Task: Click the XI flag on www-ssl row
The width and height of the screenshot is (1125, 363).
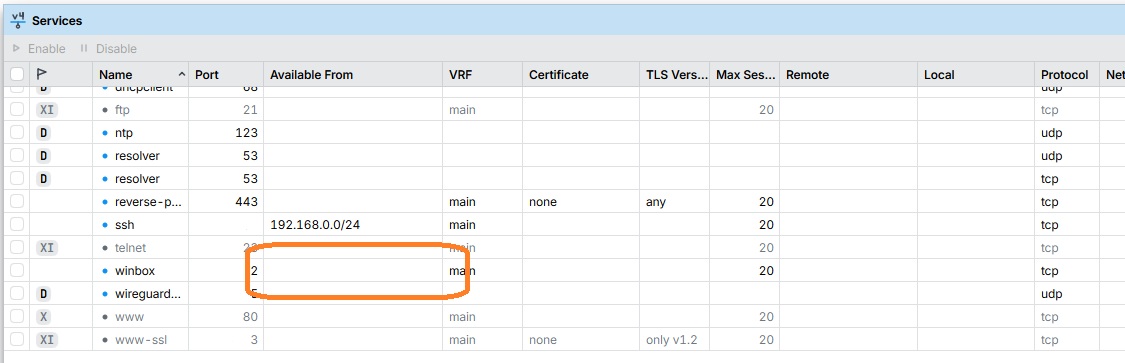Action: click(x=47, y=339)
